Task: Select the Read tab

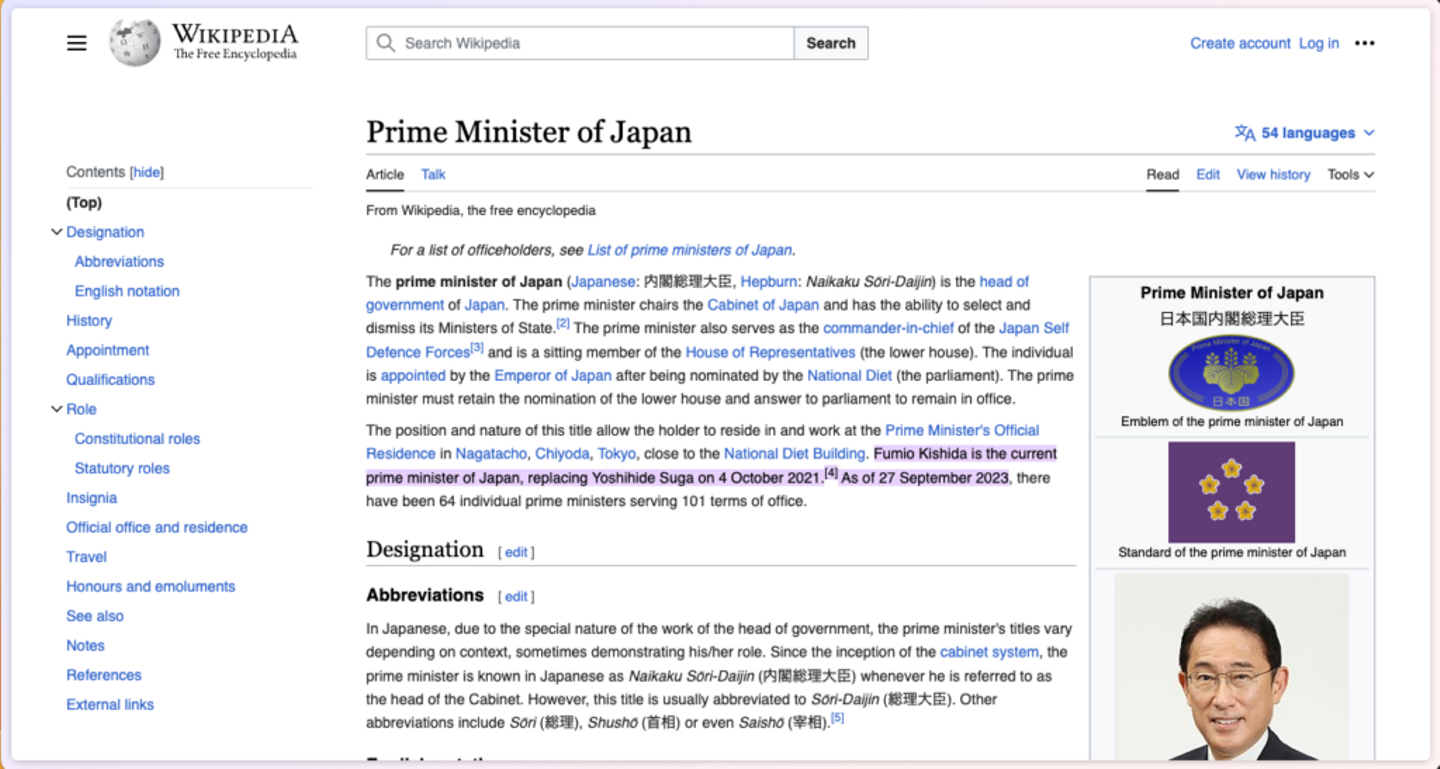Action: click(x=1162, y=174)
